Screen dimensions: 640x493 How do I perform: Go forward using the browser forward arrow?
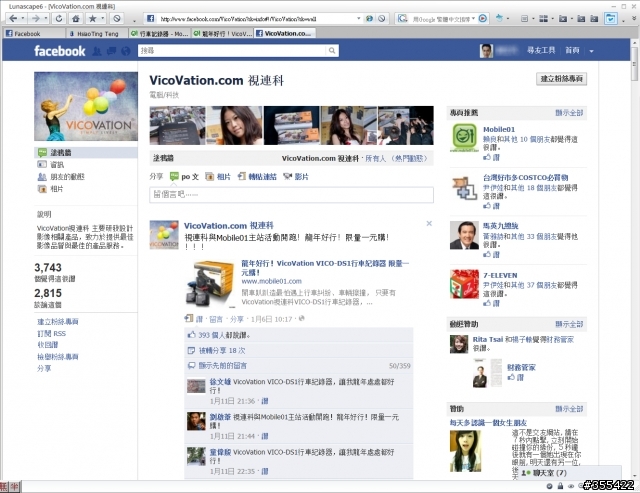36,18
